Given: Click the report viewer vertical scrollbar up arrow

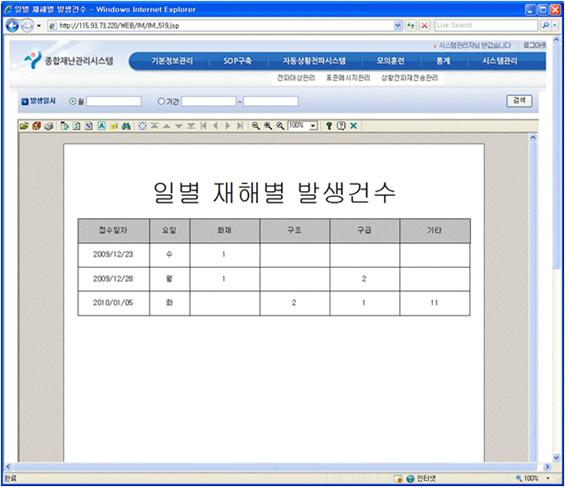Looking at the screenshot, I should coord(533,138).
